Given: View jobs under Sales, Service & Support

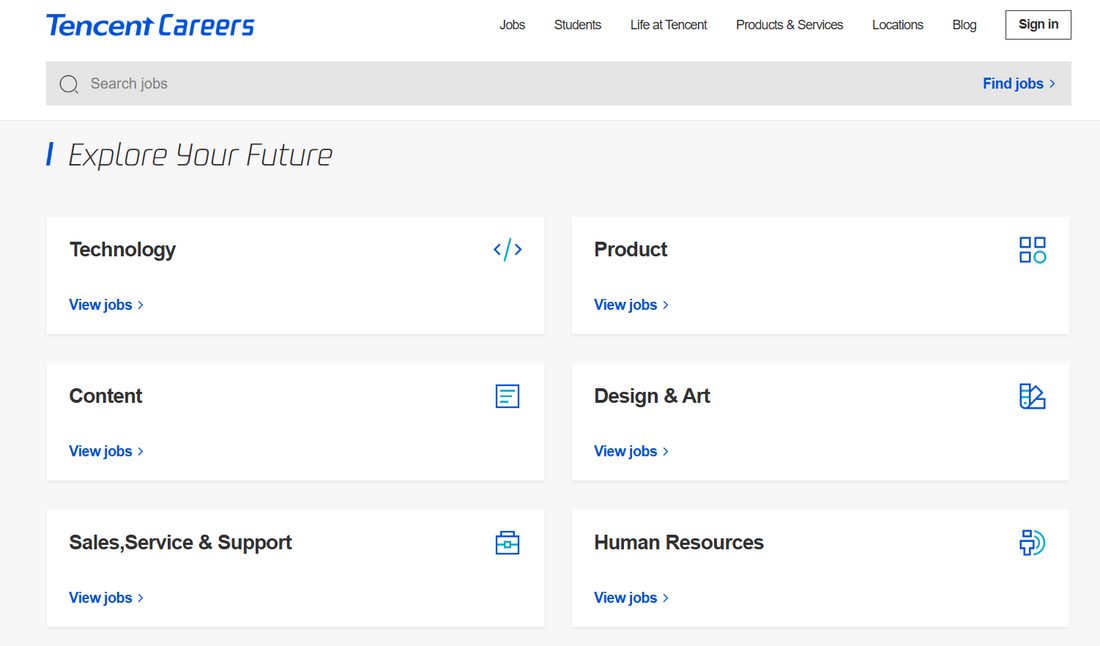Looking at the screenshot, I should coord(106,598).
